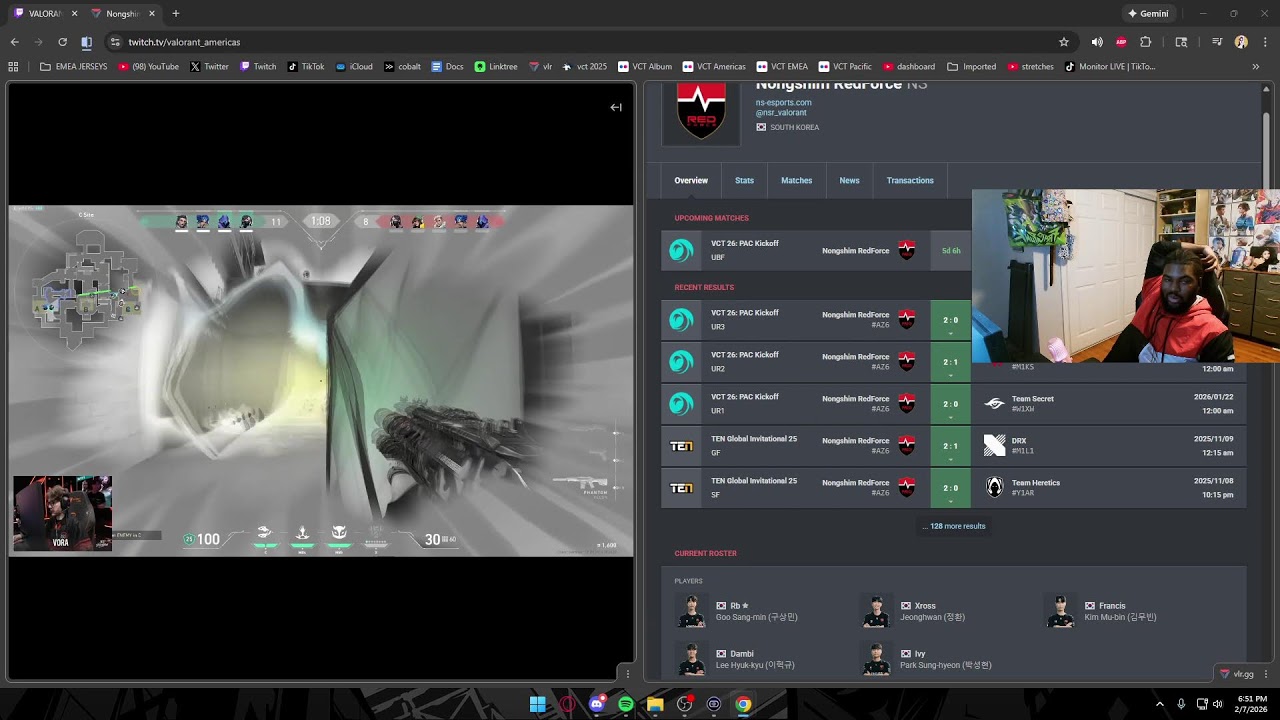Open Discord from taskbar
The width and height of the screenshot is (1280, 720).
[597, 704]
